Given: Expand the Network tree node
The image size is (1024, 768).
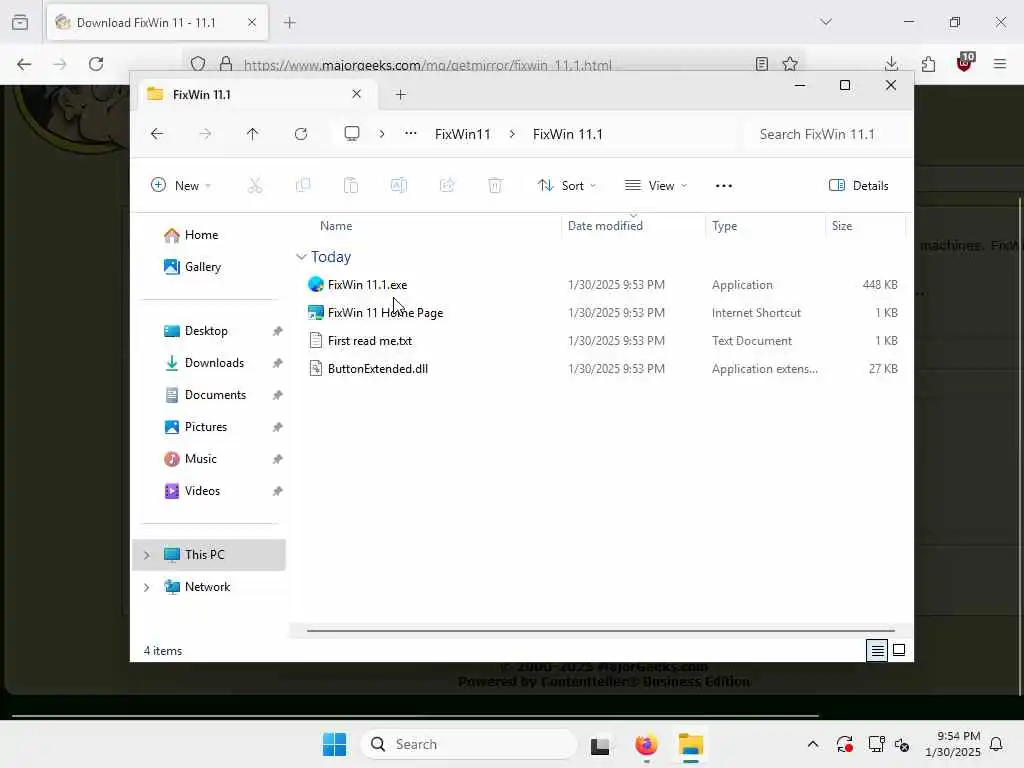Looking at the screenshot, I should 147,587.
